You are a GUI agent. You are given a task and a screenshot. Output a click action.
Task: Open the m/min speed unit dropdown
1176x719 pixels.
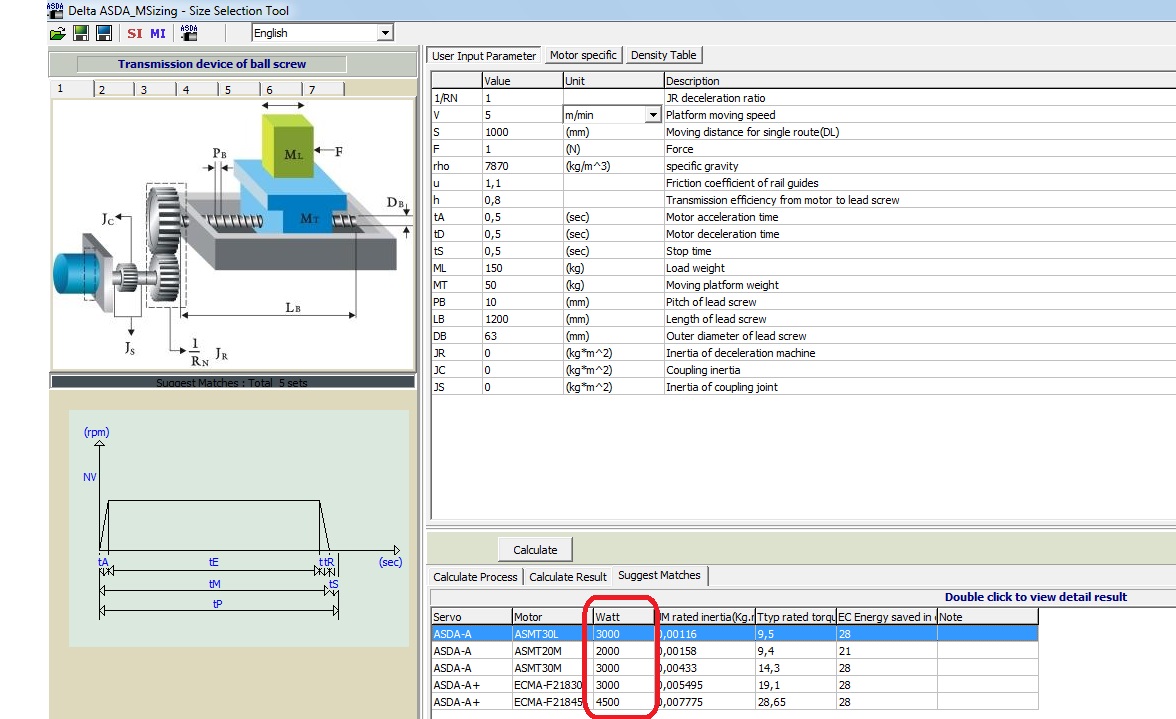click(x=652, y=115)
